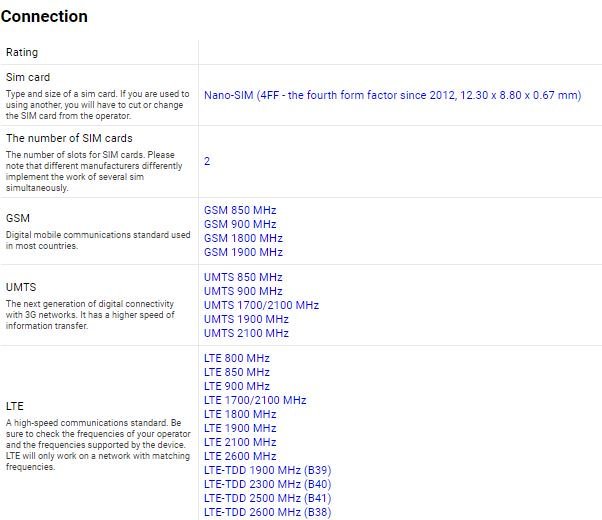
Task: Select GSM 1800 MHz frequency link
Action: pos(243,239)
